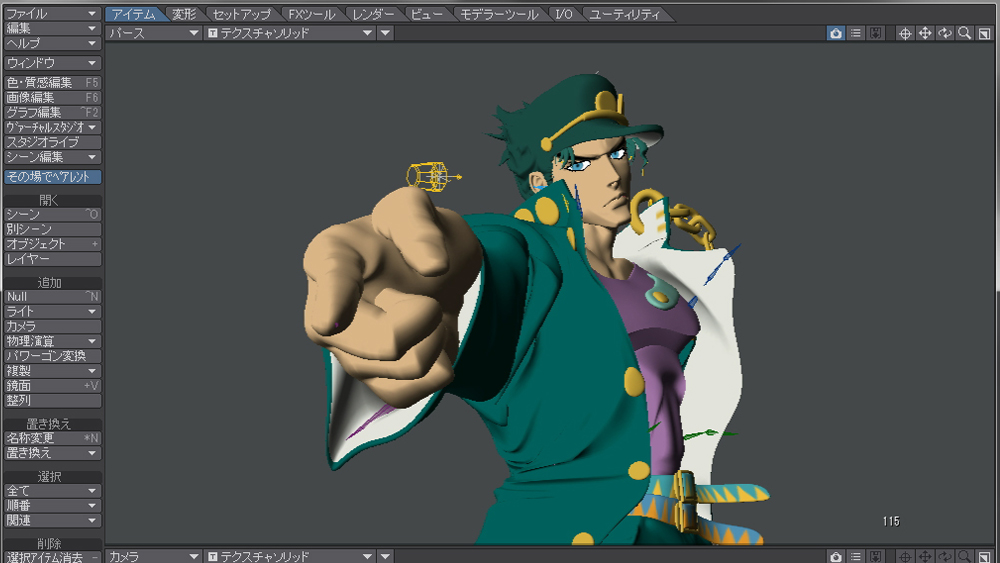Open the モデラーツール tab
Screen dimensions: 1000x563
pos(499,14)
